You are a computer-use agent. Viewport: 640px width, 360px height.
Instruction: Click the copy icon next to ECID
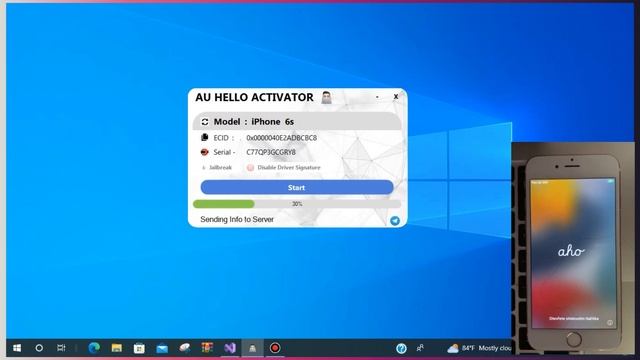tap(204, 138)
